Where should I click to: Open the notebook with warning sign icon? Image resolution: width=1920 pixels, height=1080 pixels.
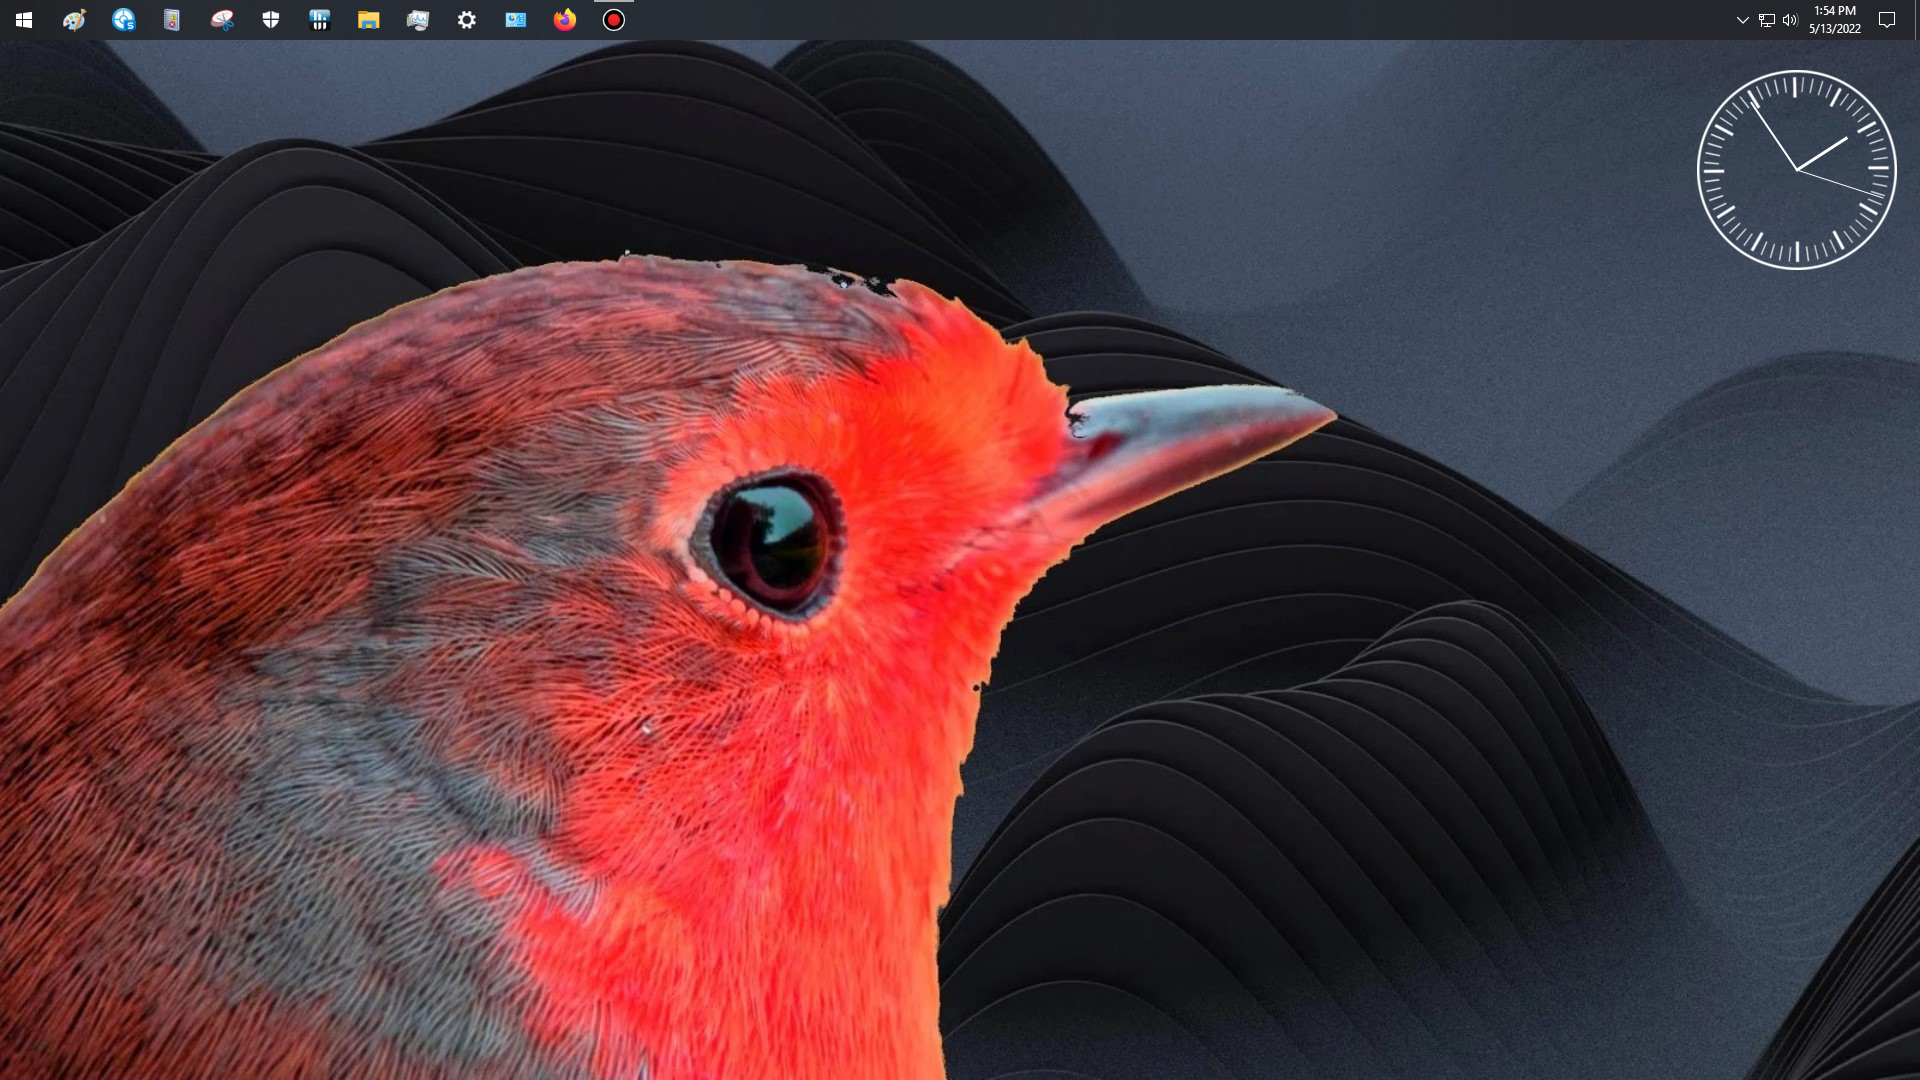[x=172, y=20]
